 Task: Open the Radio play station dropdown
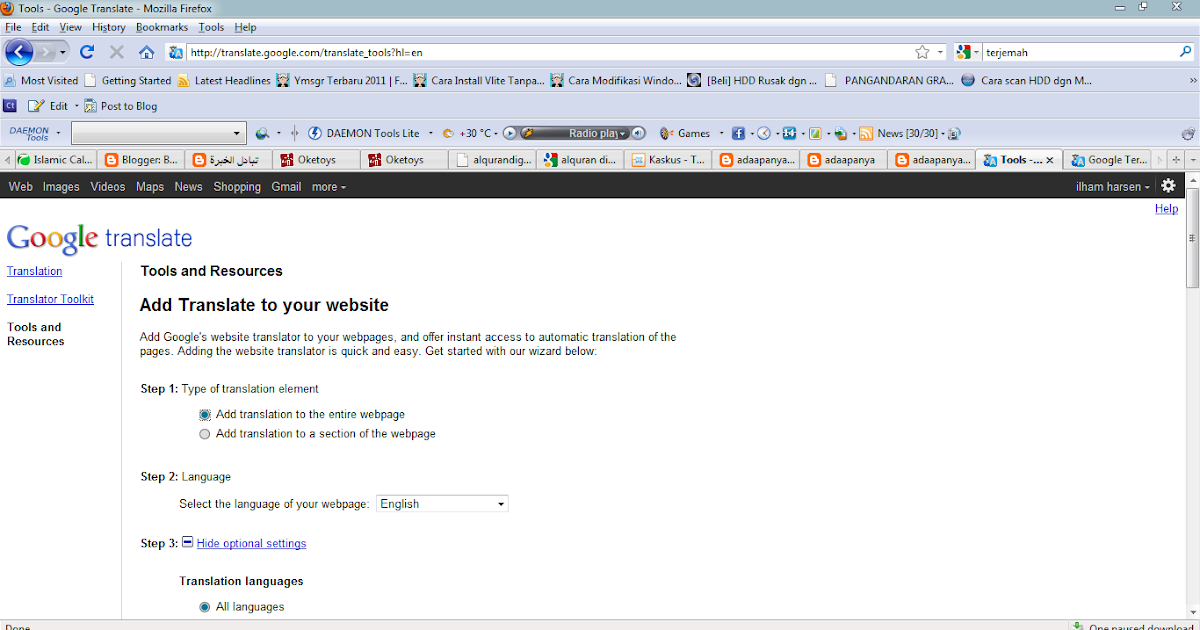[x=623, y=133]
